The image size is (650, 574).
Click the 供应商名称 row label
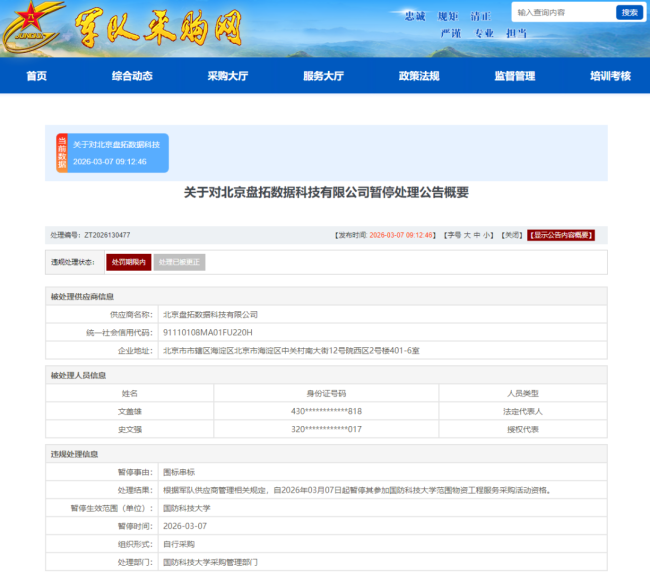[x=131, y=315]
